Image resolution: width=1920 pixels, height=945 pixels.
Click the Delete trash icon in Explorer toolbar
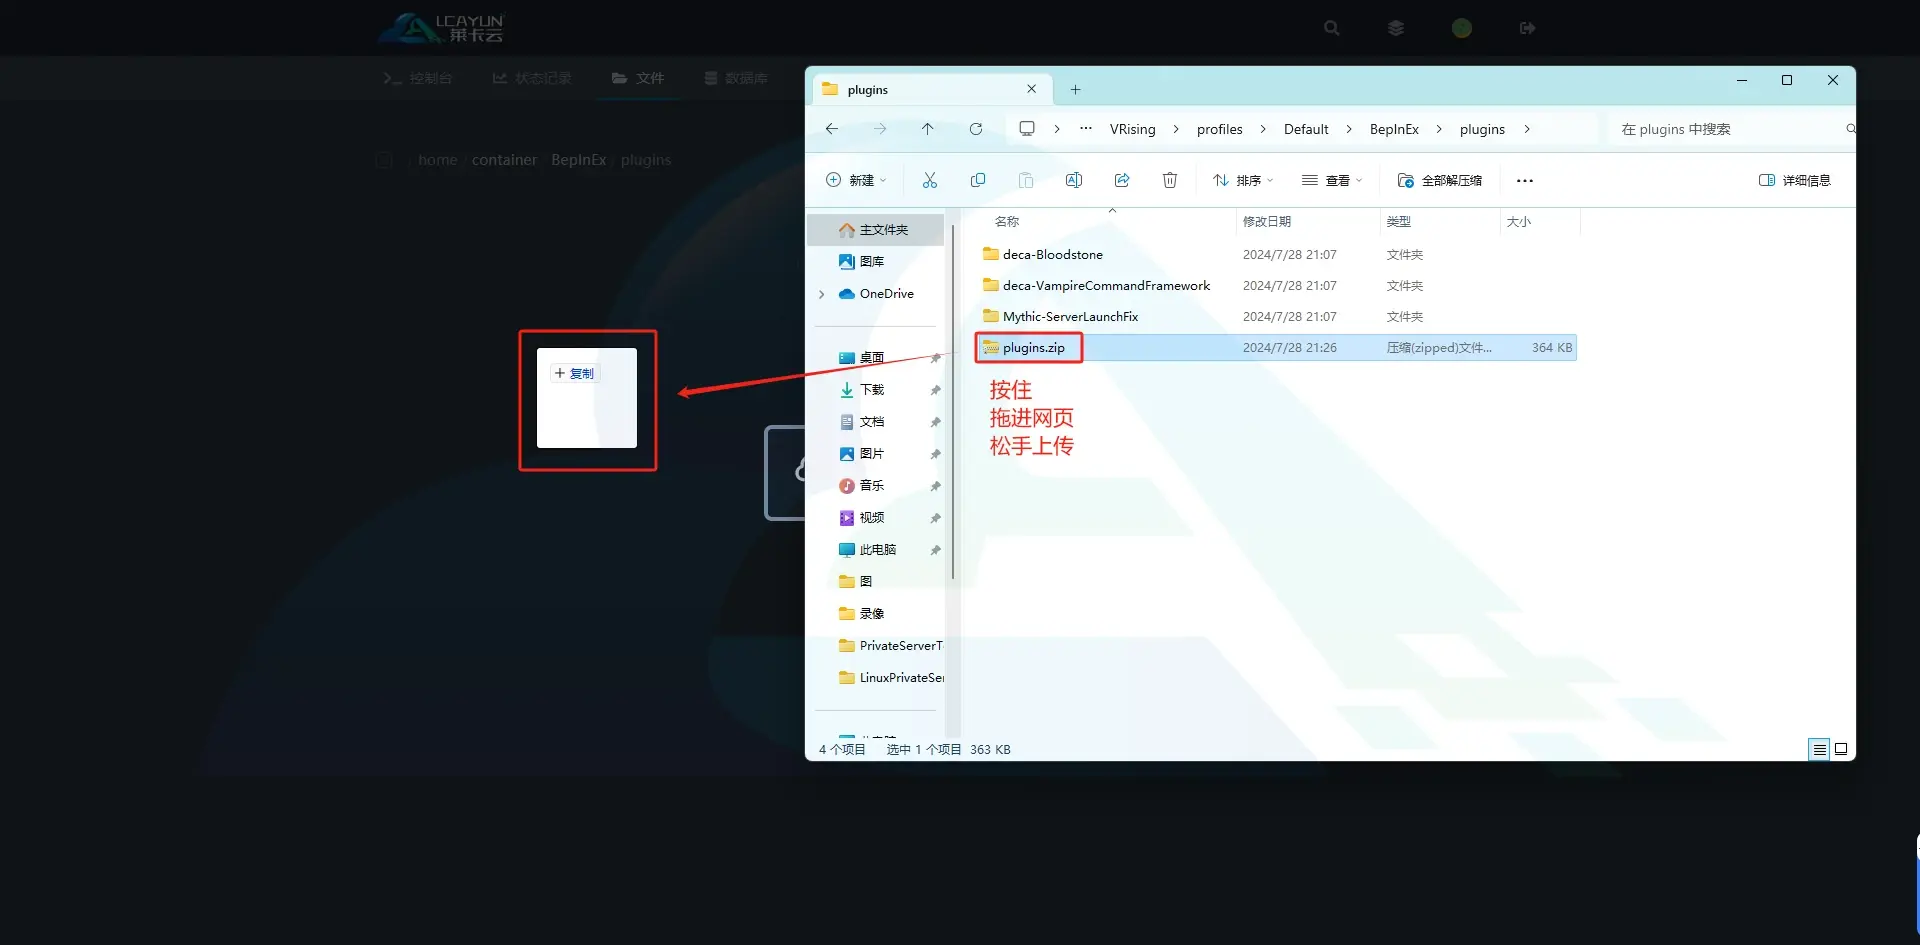[1169, 180]
